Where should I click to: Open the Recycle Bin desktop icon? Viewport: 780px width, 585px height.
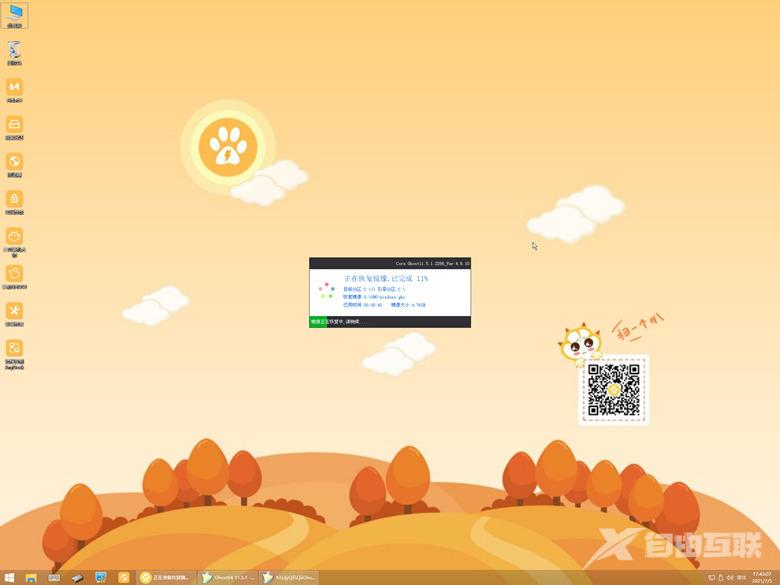14,53
